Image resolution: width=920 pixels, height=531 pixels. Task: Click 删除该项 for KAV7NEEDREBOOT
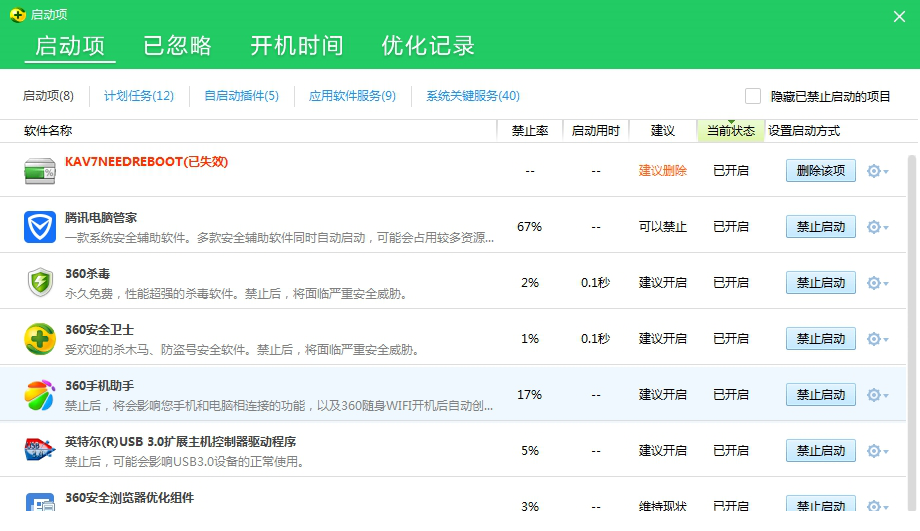click(820, 171)
